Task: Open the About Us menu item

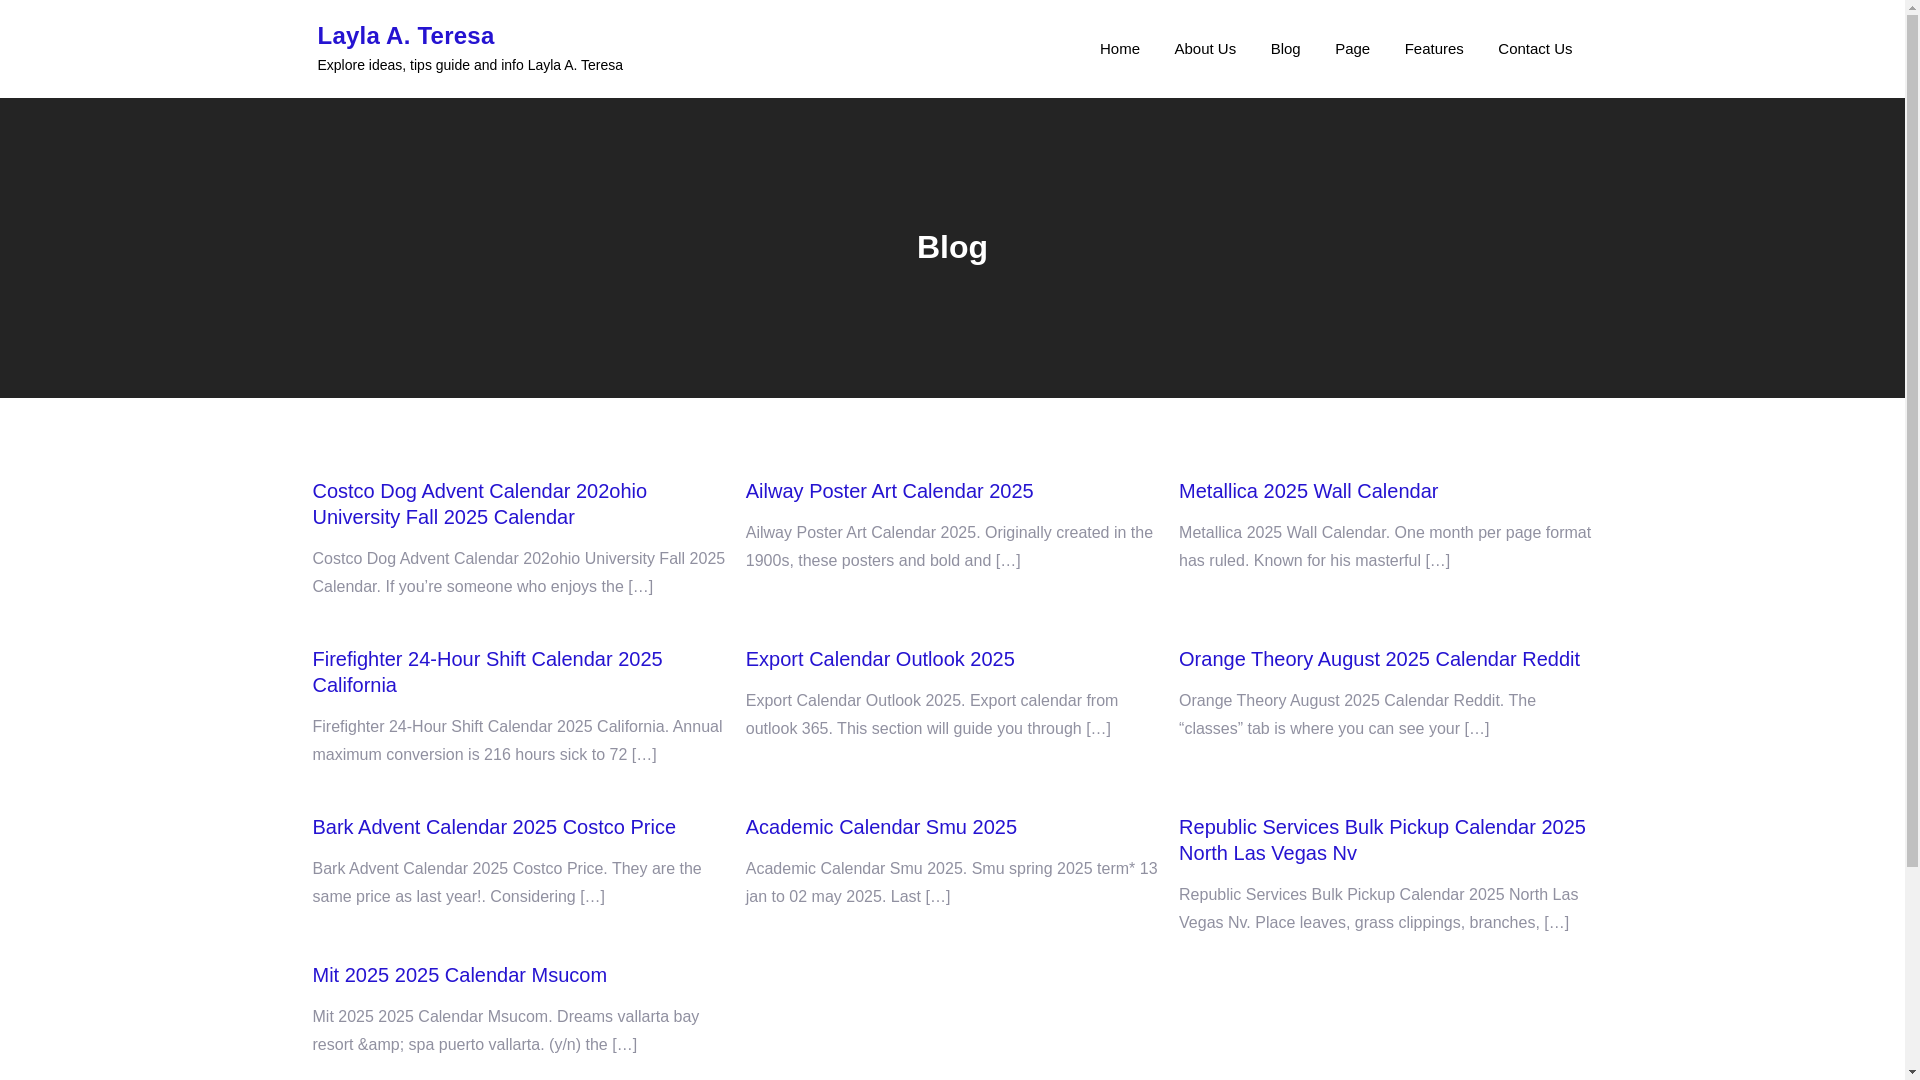Action: [x=1204, y=48]
